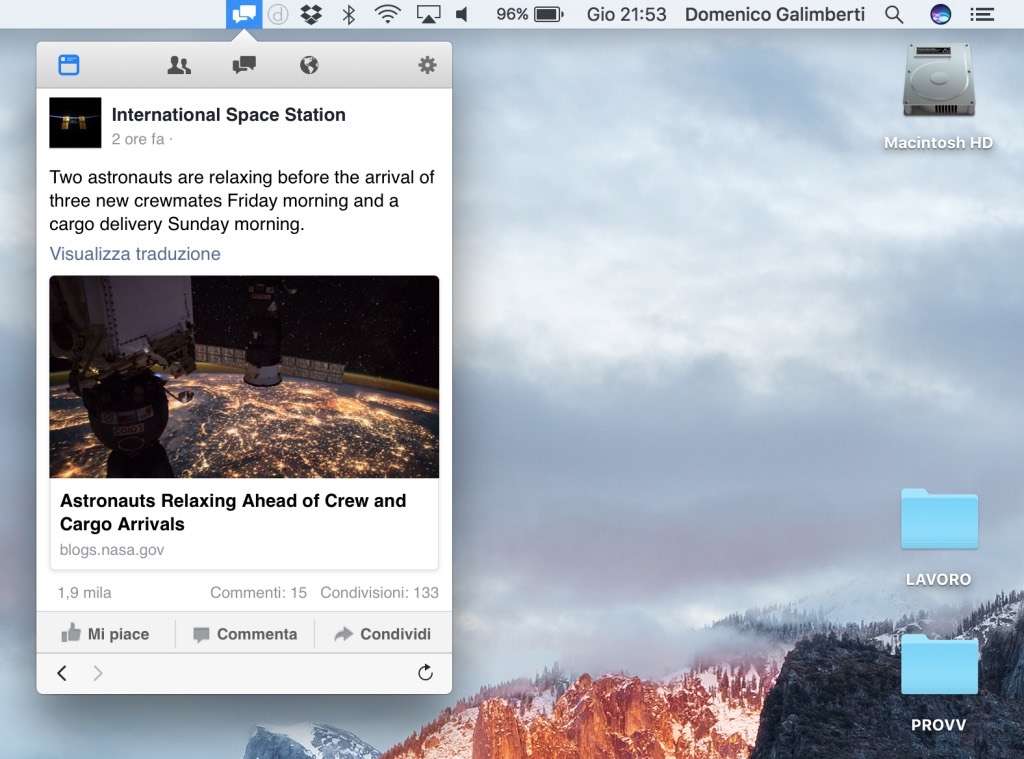Open the space station article photo
The width and height of the screenshot is (1024, 759).
(244, 377)
